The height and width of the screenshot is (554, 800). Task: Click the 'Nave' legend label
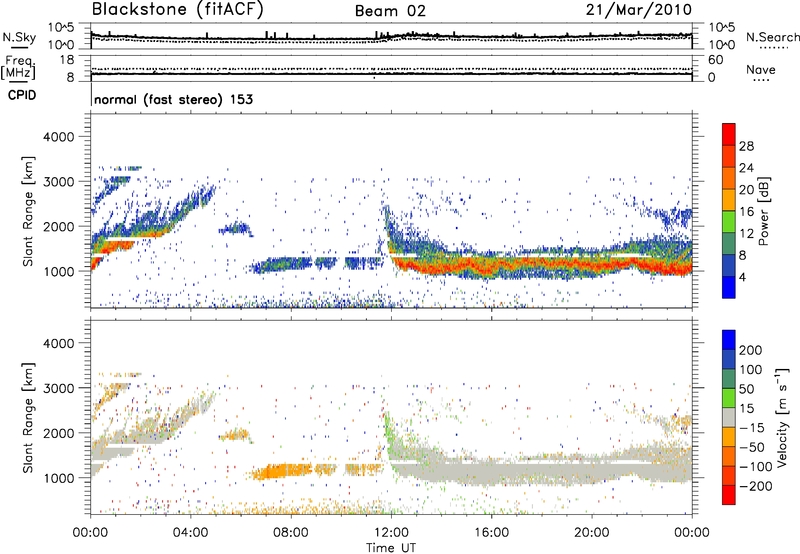pyautogui.click(x=761, y=69)
